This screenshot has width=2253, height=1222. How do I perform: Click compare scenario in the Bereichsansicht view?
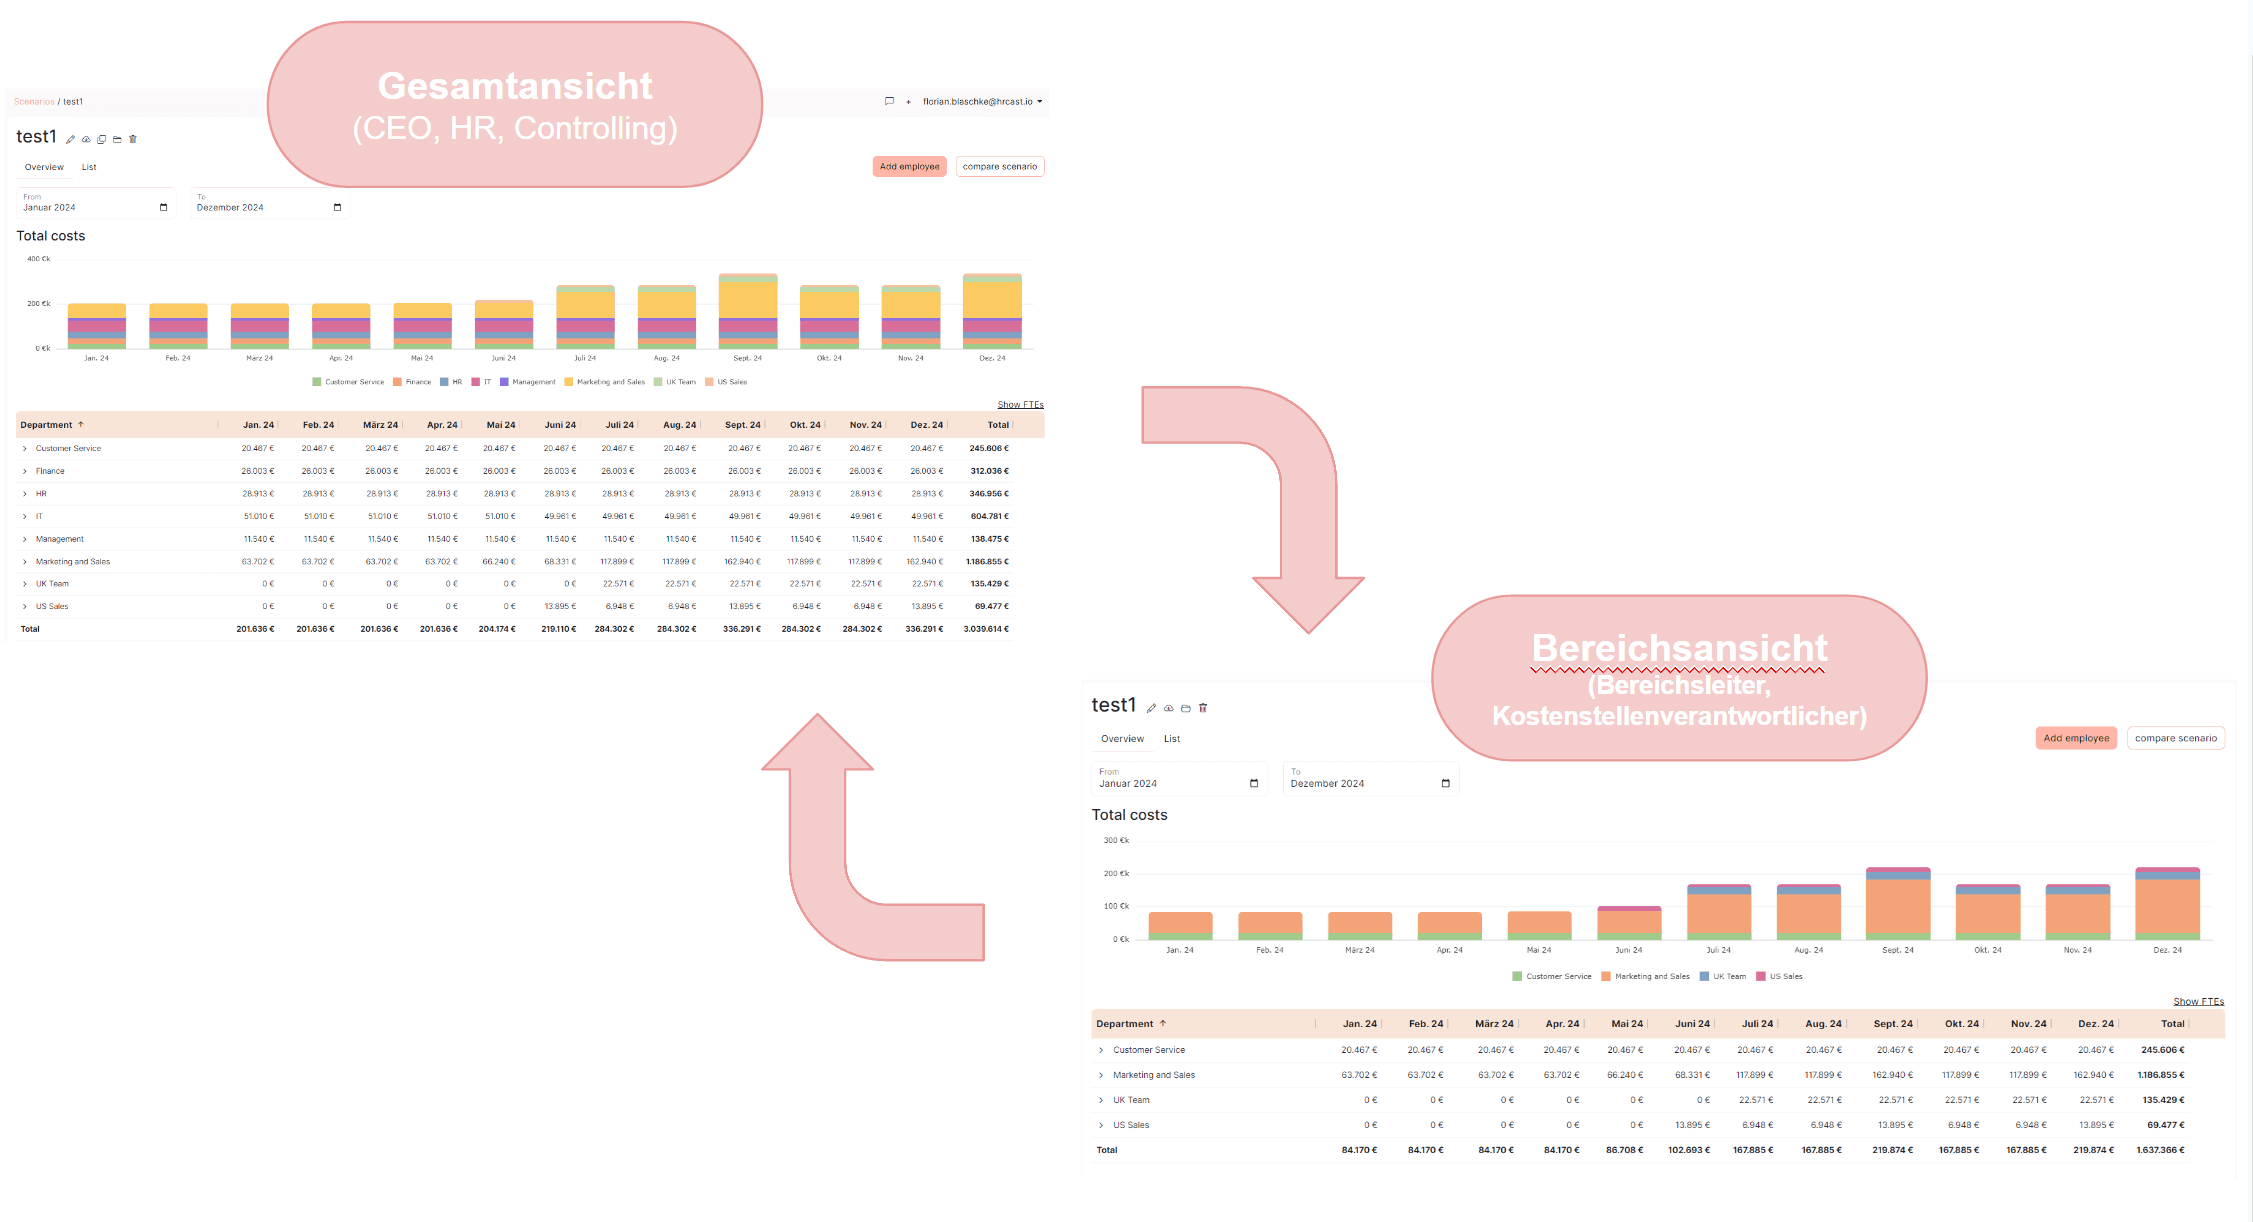[x=2175, y=738]
